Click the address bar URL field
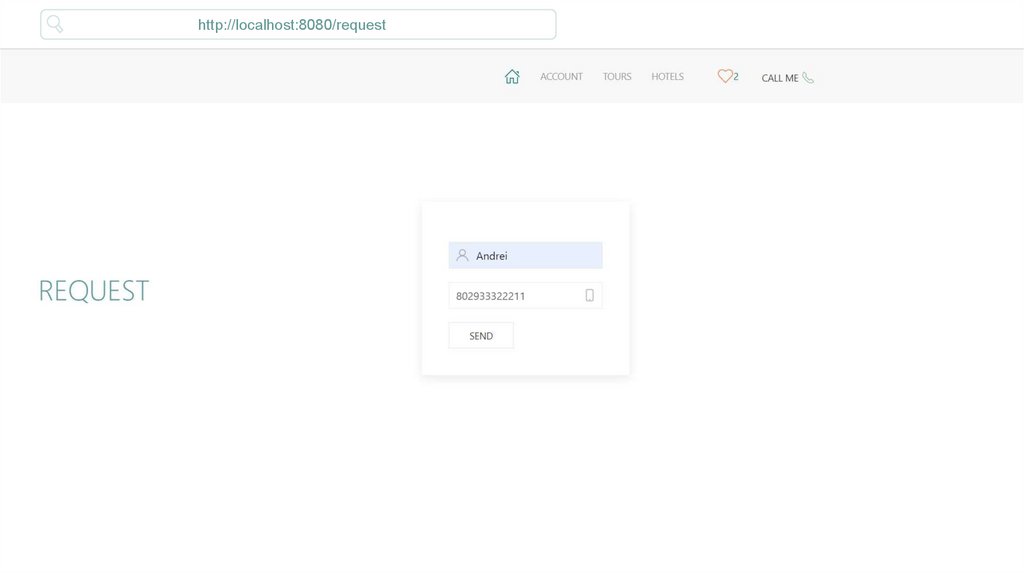 tap(298, 25)
